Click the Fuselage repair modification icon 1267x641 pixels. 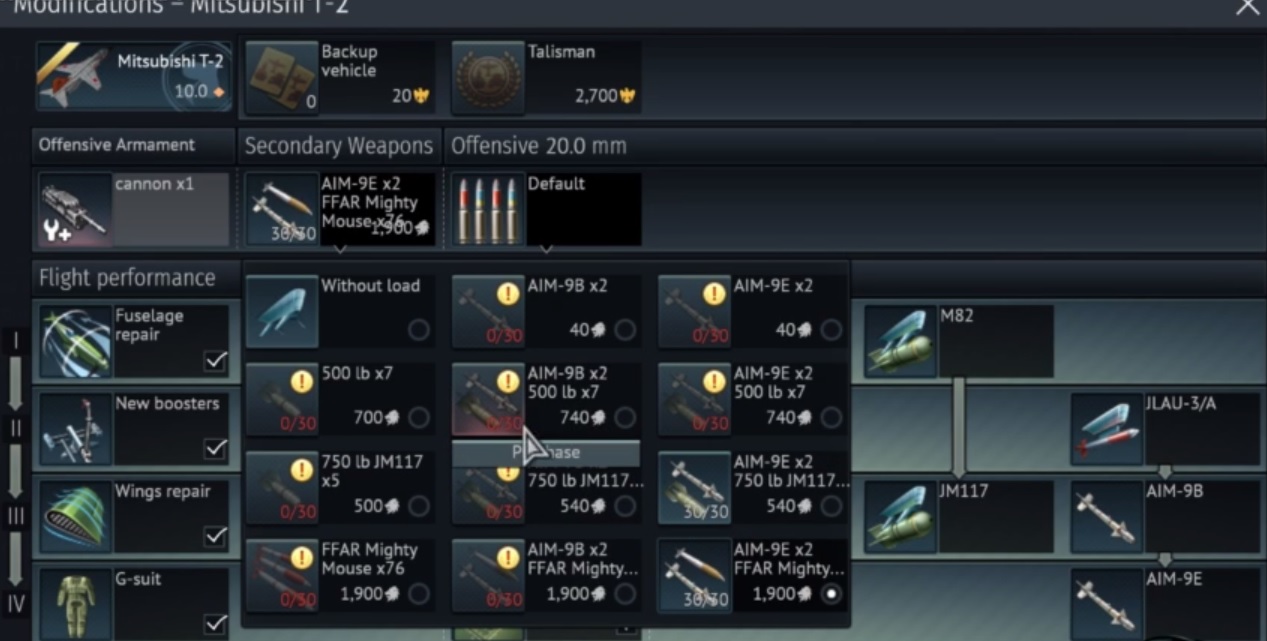coord(75,341)
